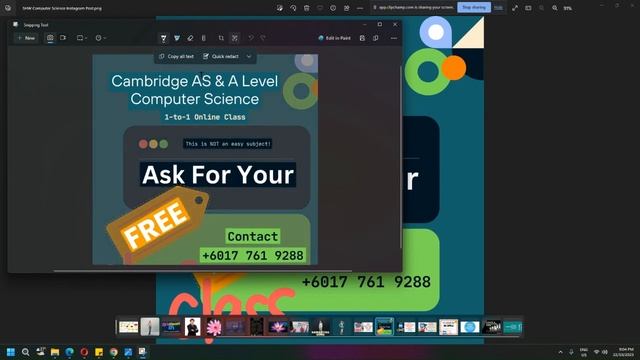The width and height of the screenshot is (640, 360).
Task: Click Quick redact
Action: 221,56
